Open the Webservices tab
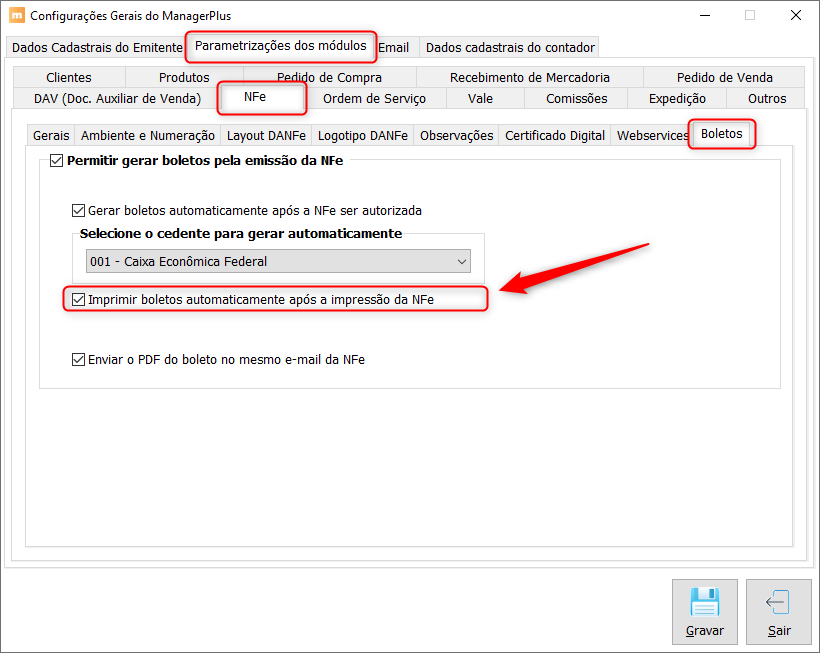 tap(652, 136)
